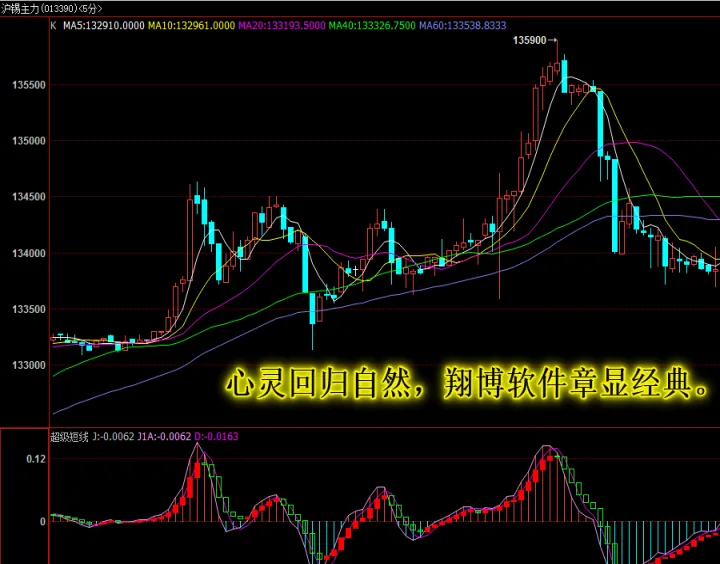
Task: Click the 135000 price axis label
Action: [x=28, y=141]
